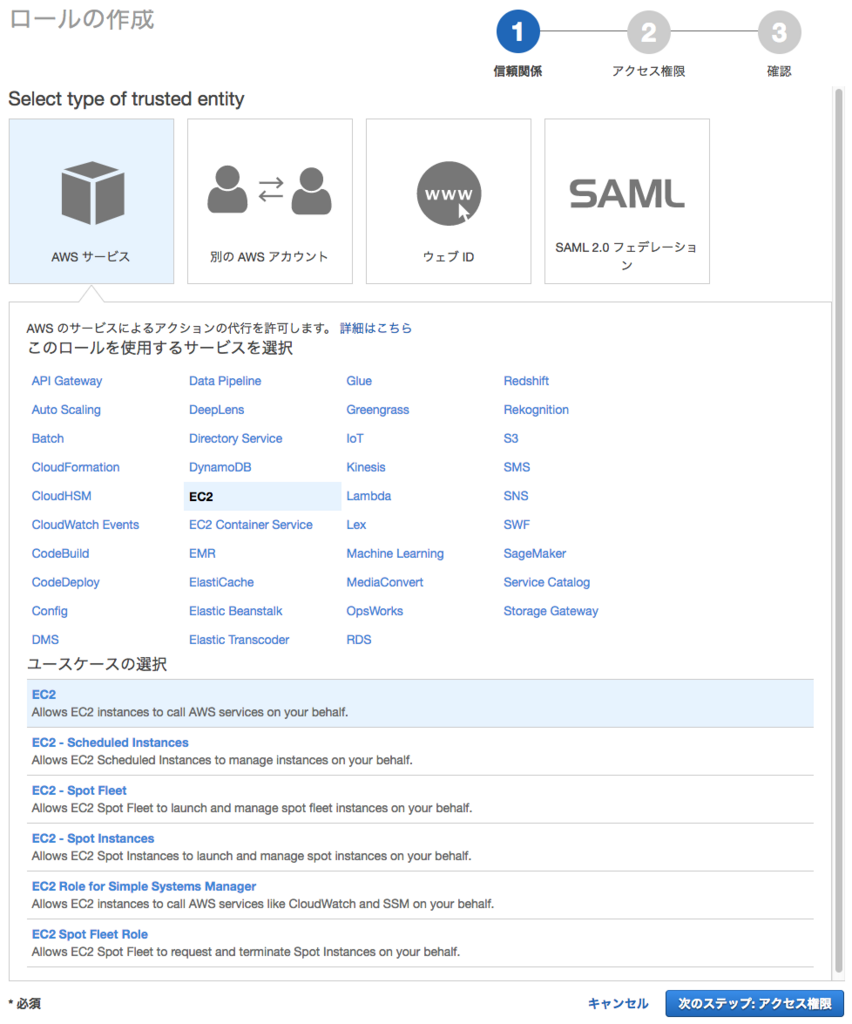Select DeepLens service
Screen dimensions: 852x1024
coord(217,409)
